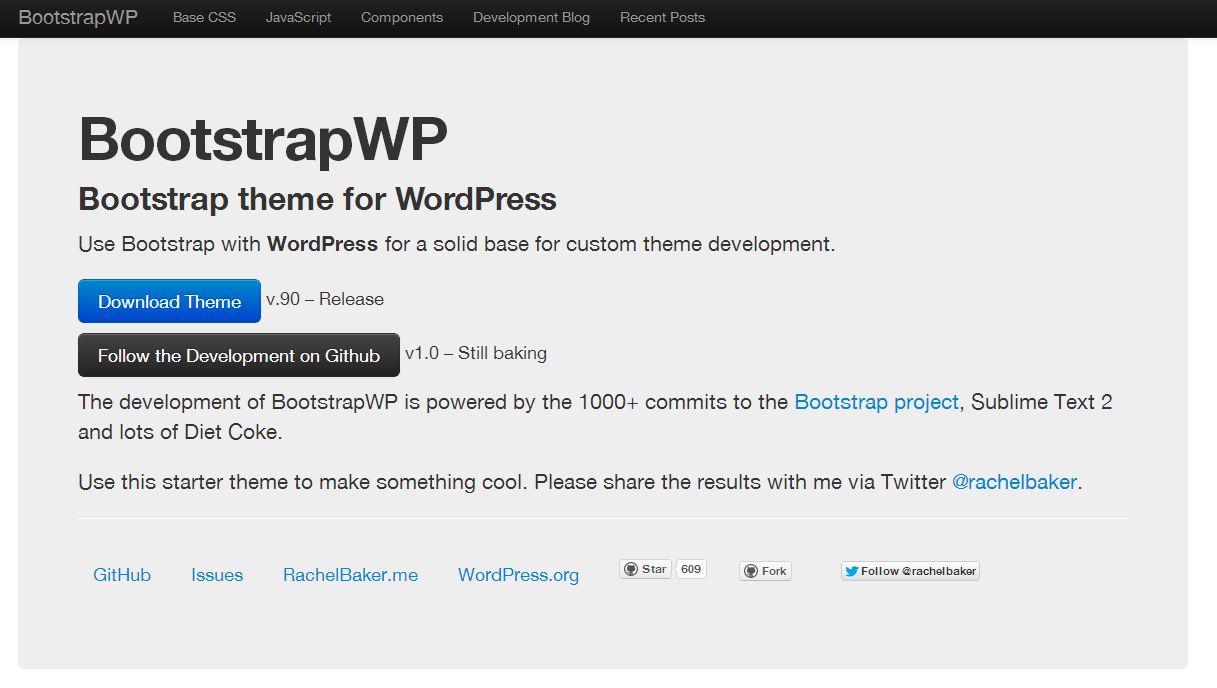The image size is (1217, 688).
Task: Click the GitHub Fork button
Action: click(x=765, y=571)
